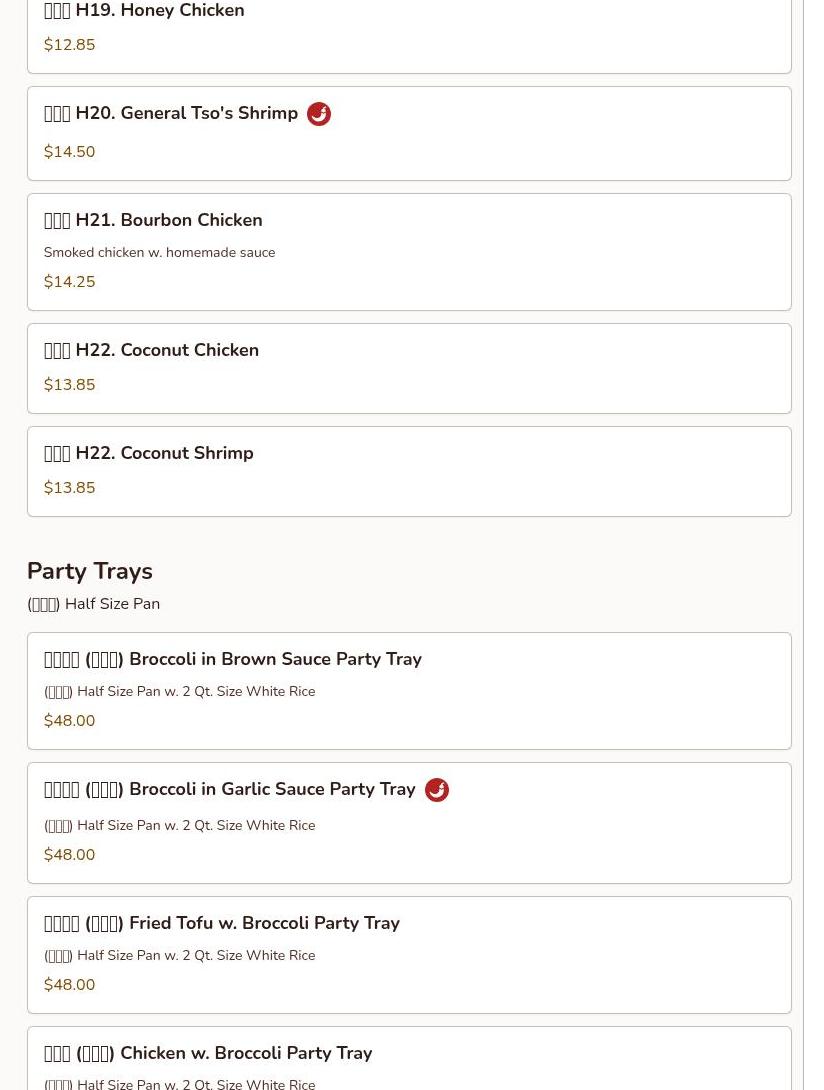824x1090 pixels.
Task: Click spicy icon on Broccoli in Garlic Sauce
Action: pyautogui.click(x=437, y=790)
